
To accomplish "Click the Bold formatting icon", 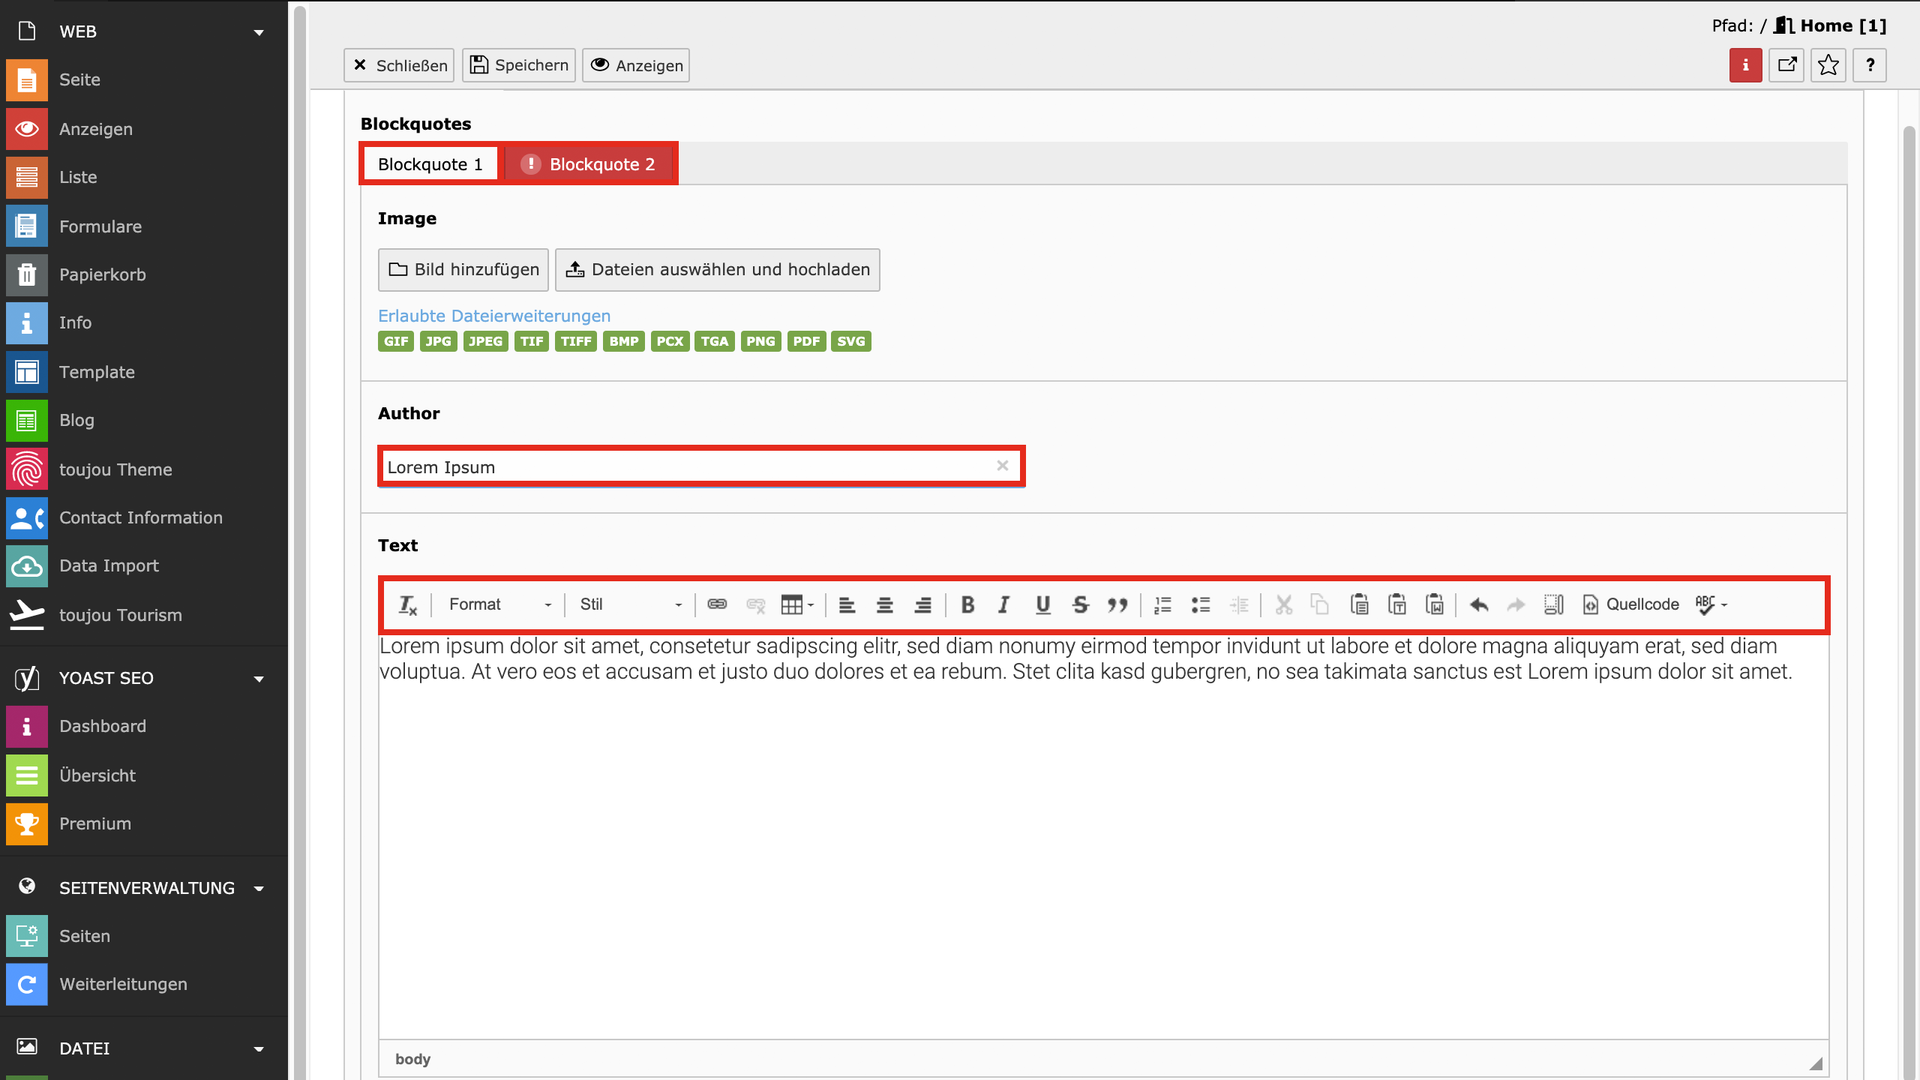I will point(967,605).
